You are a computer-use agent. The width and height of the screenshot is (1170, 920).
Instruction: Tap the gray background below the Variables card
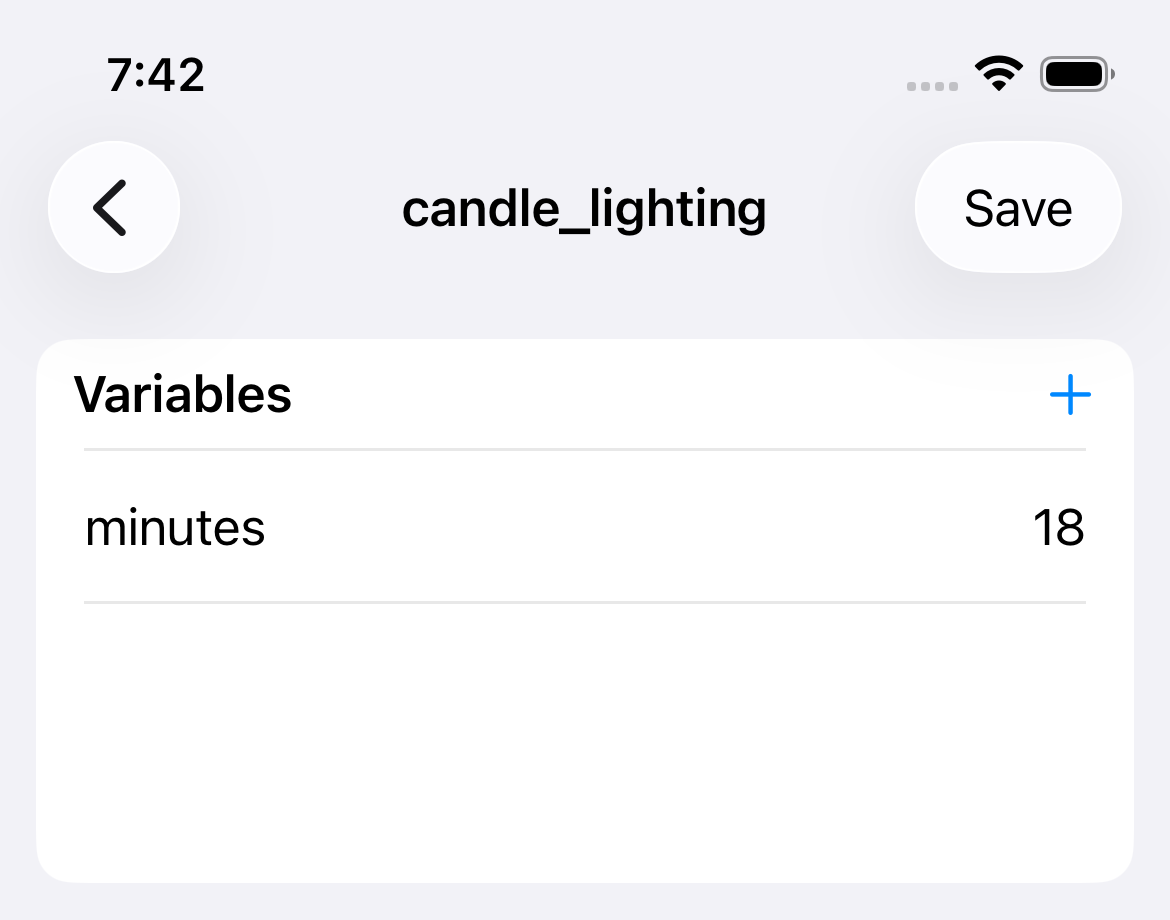pos(584,902)
